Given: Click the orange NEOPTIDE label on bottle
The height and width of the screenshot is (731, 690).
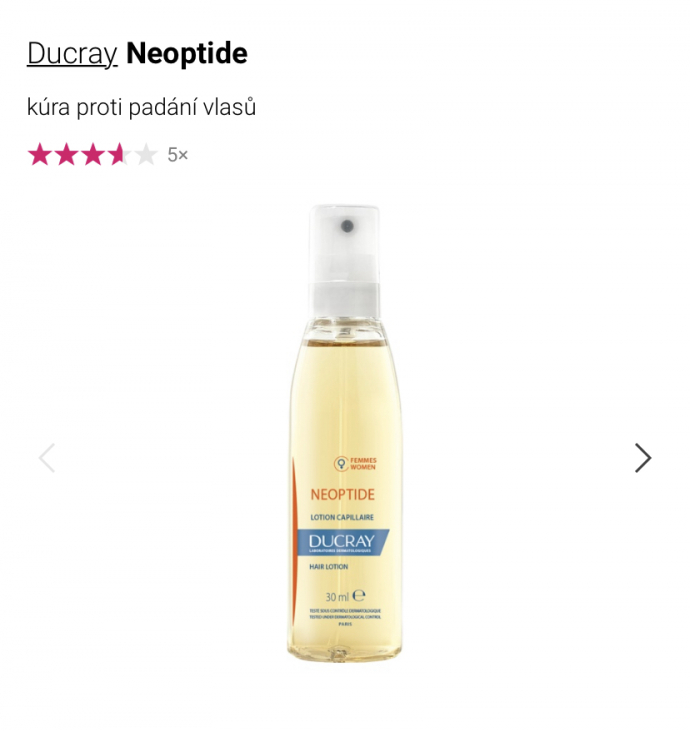Looking at the screenshot, I should click(x=343, y=495).
